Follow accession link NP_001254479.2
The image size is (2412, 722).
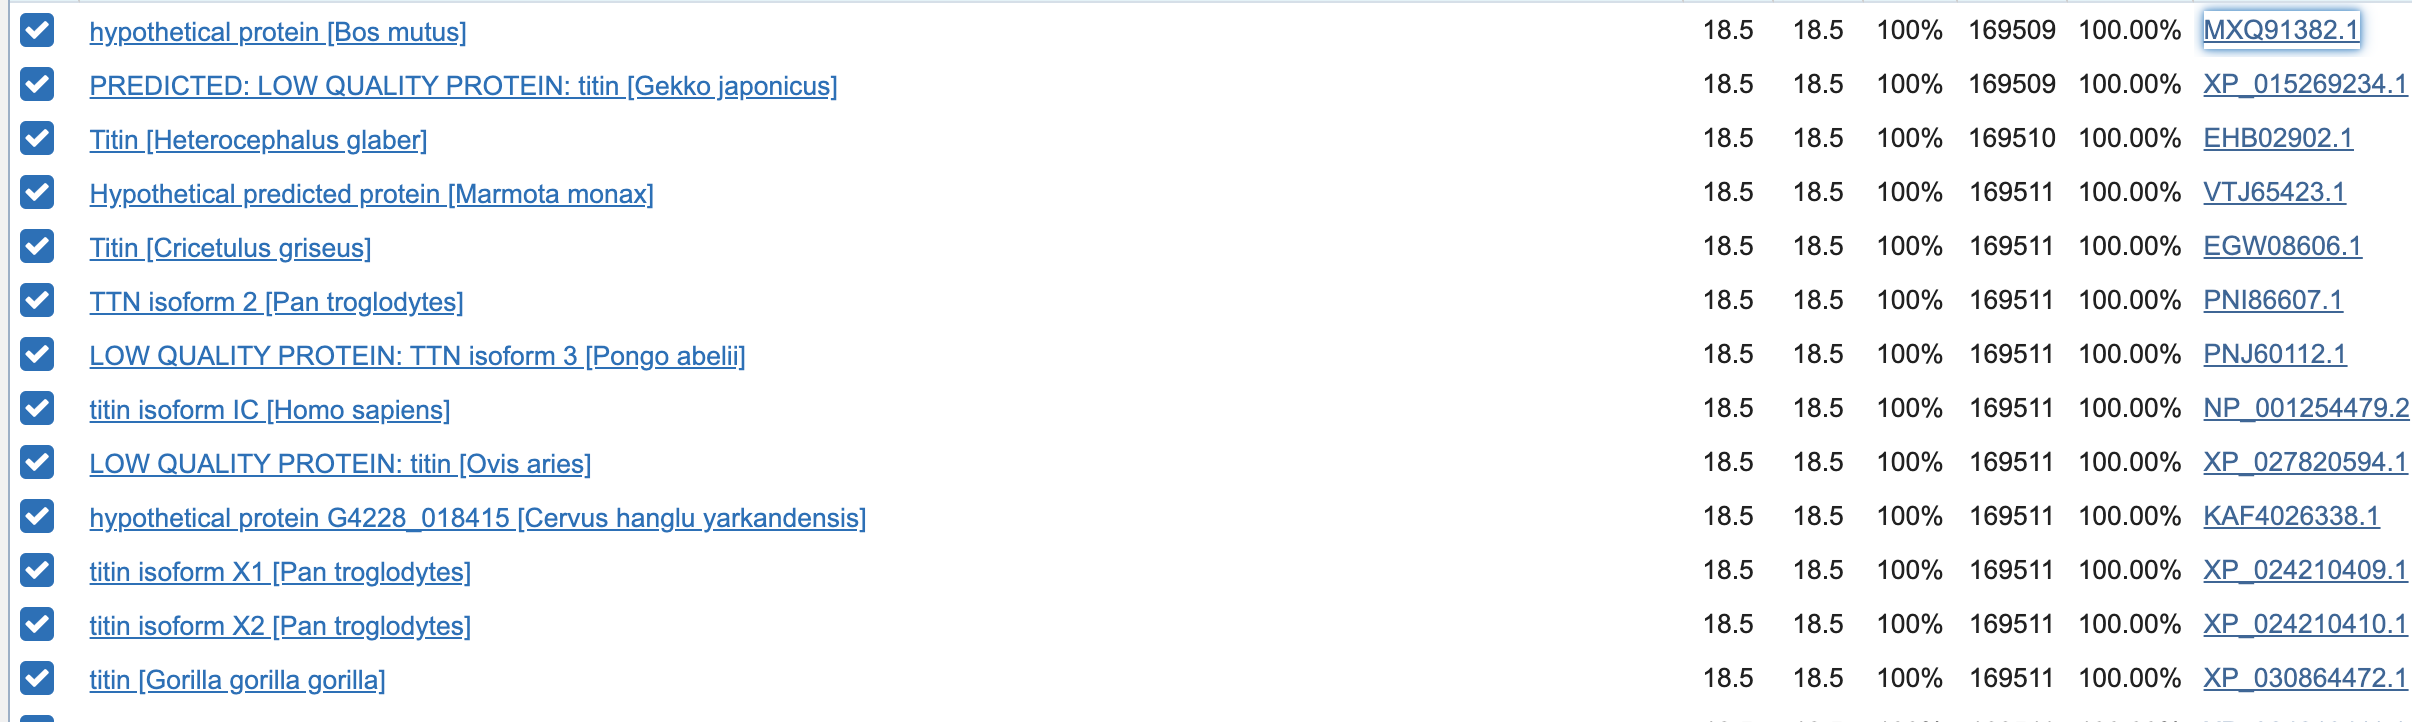2305,408
